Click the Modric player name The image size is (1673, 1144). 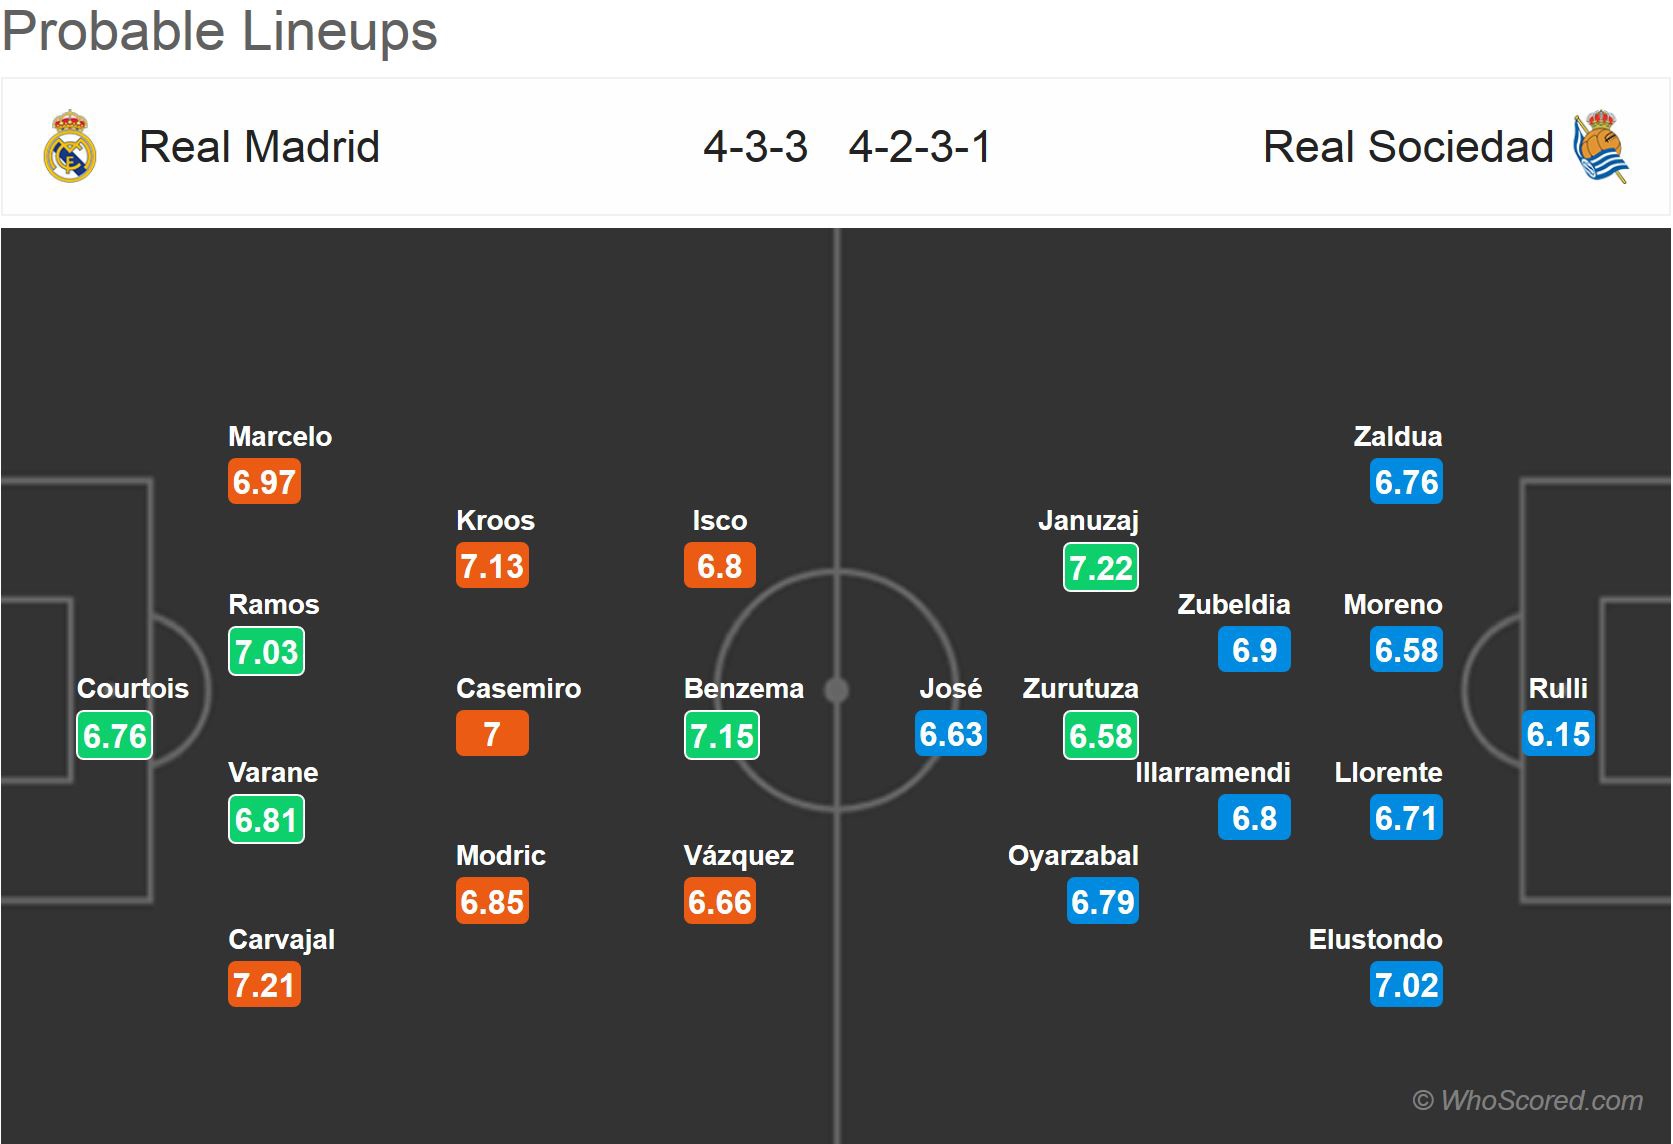(501, 856)
